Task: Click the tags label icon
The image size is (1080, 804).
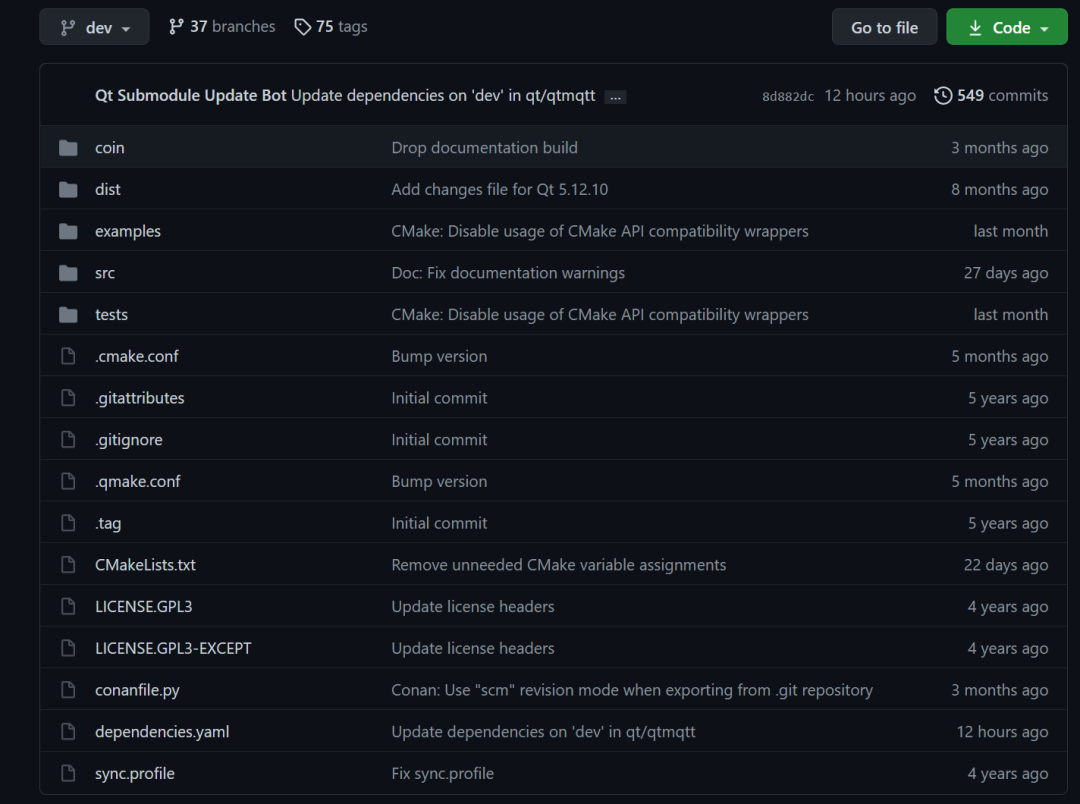Action: [302, 27]
